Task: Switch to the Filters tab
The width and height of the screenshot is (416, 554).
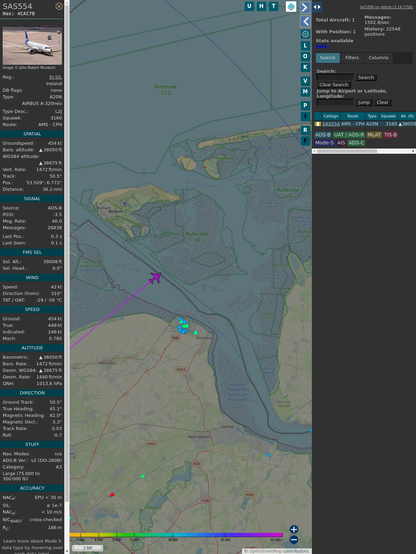Action: pyautogui.click(x=352, y=58)
